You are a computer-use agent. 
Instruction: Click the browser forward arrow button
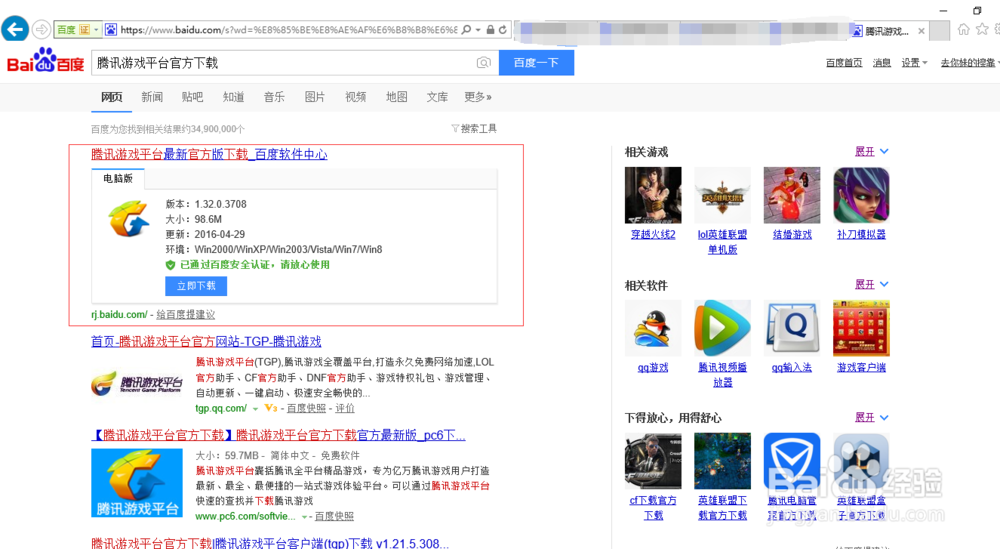click(x=41, y=29)
